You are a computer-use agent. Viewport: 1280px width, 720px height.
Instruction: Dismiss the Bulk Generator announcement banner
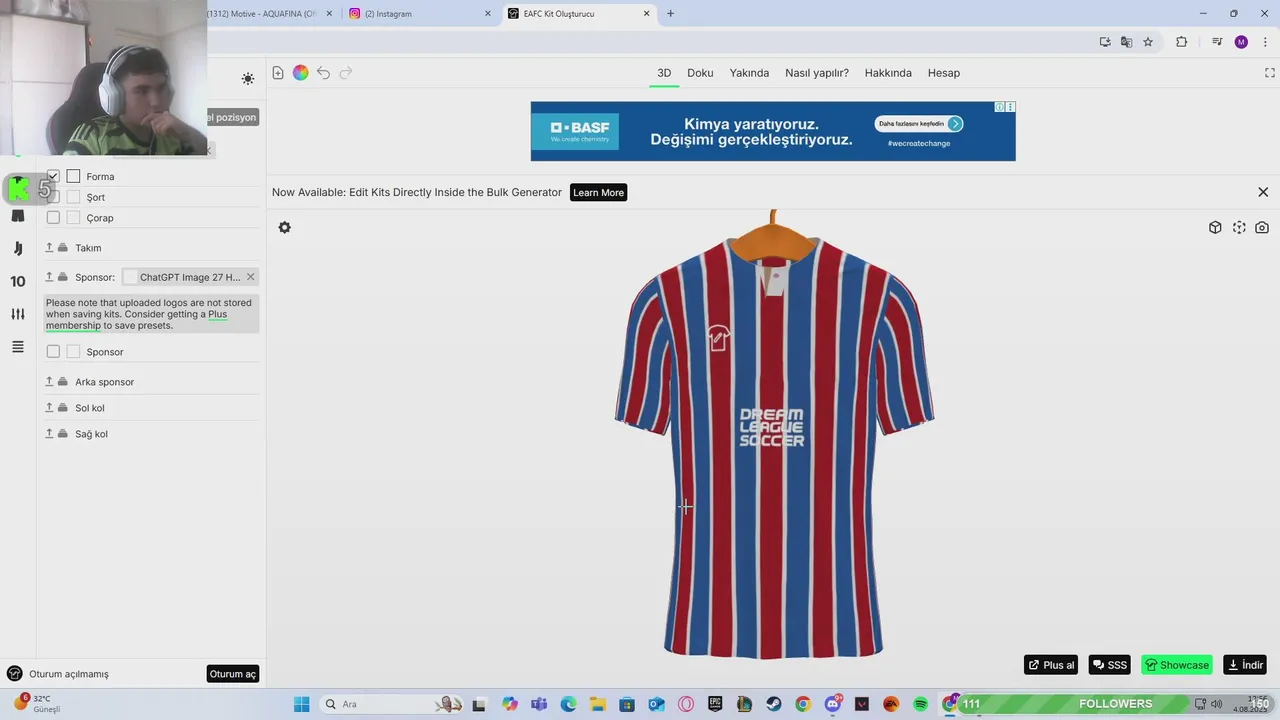[x=1263, y=192]
